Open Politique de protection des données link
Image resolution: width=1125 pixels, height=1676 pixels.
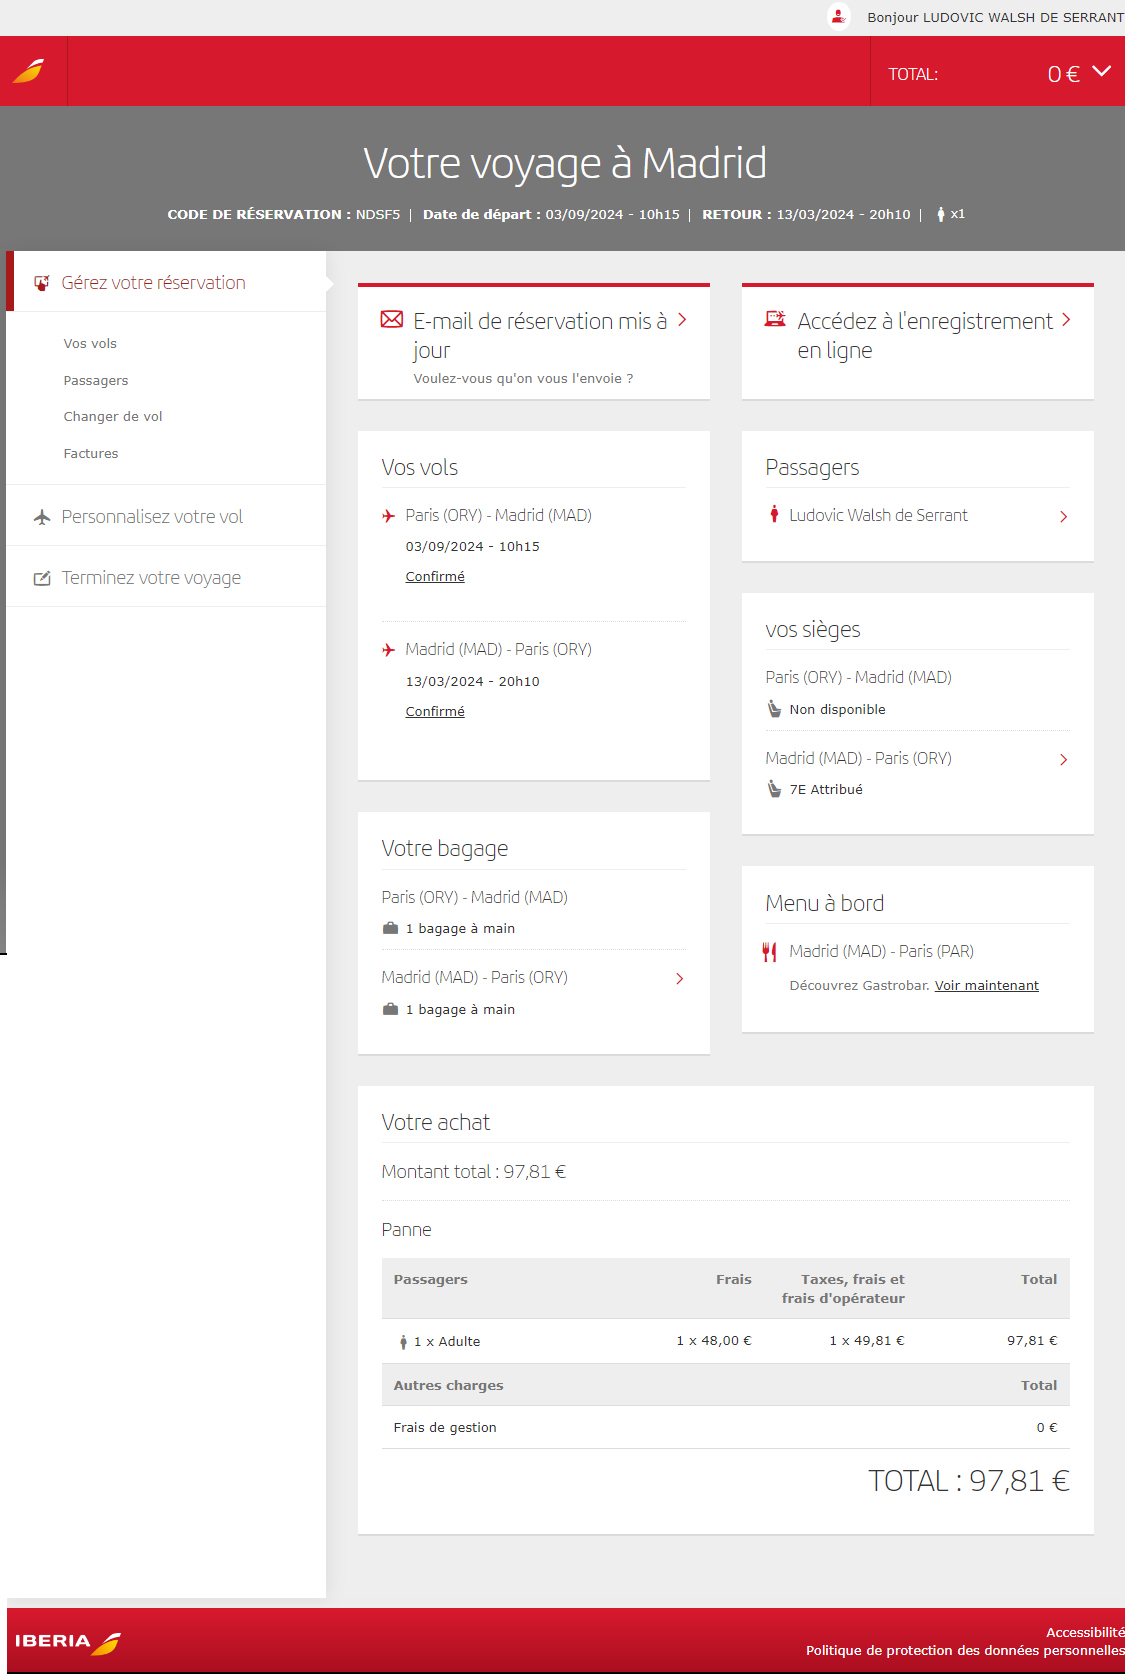[x=964, y=1651]
